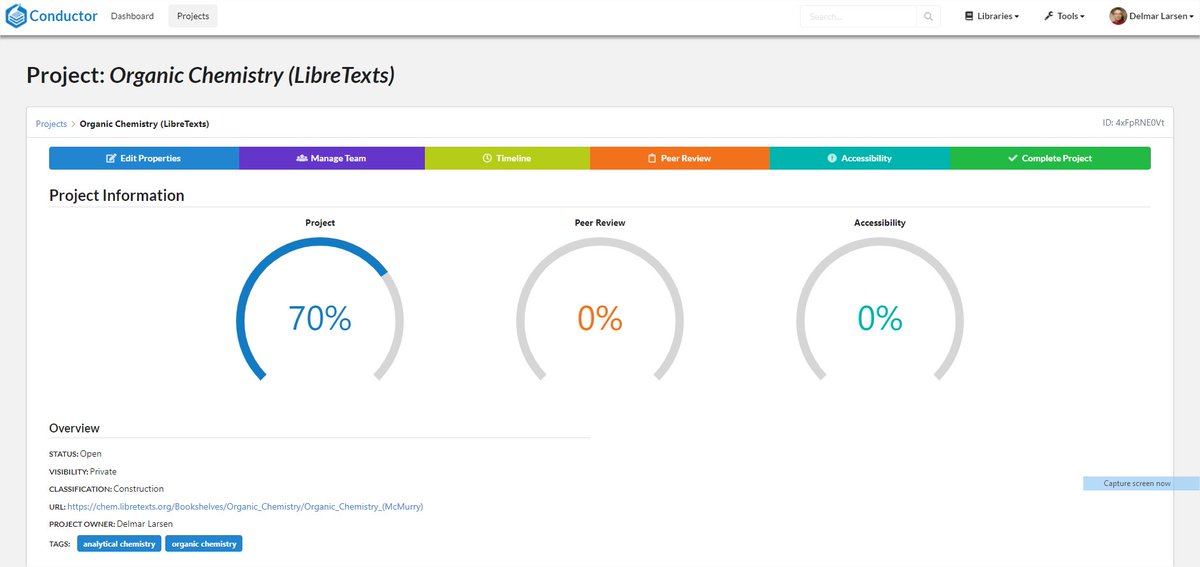Open the project Timeline button
The width and height of the screenshot is (1200, 567).
(x=507, y=158)
